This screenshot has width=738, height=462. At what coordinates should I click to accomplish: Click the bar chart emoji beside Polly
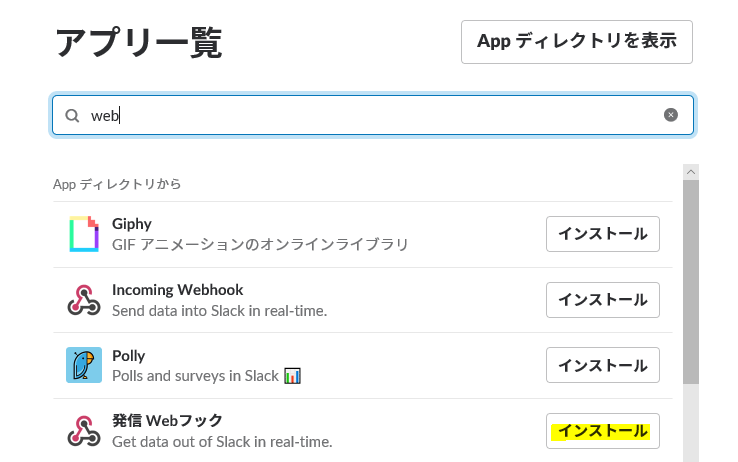(292, 376)
